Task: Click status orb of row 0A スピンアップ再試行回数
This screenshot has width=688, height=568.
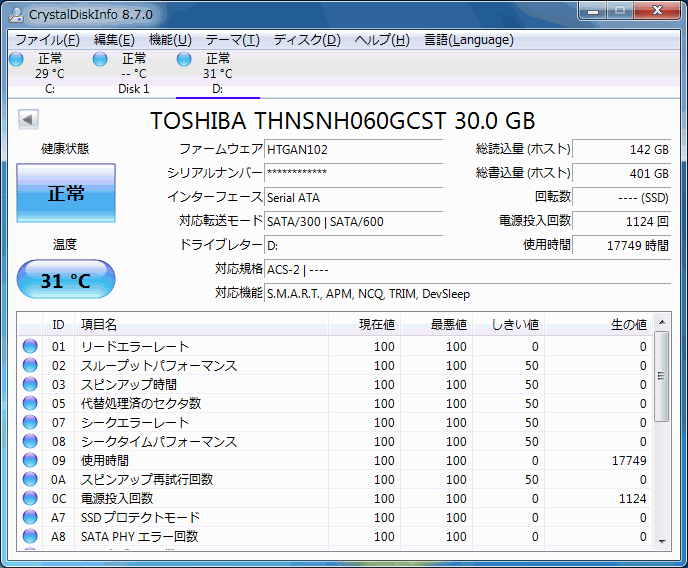Action: (x=30, y=479)
